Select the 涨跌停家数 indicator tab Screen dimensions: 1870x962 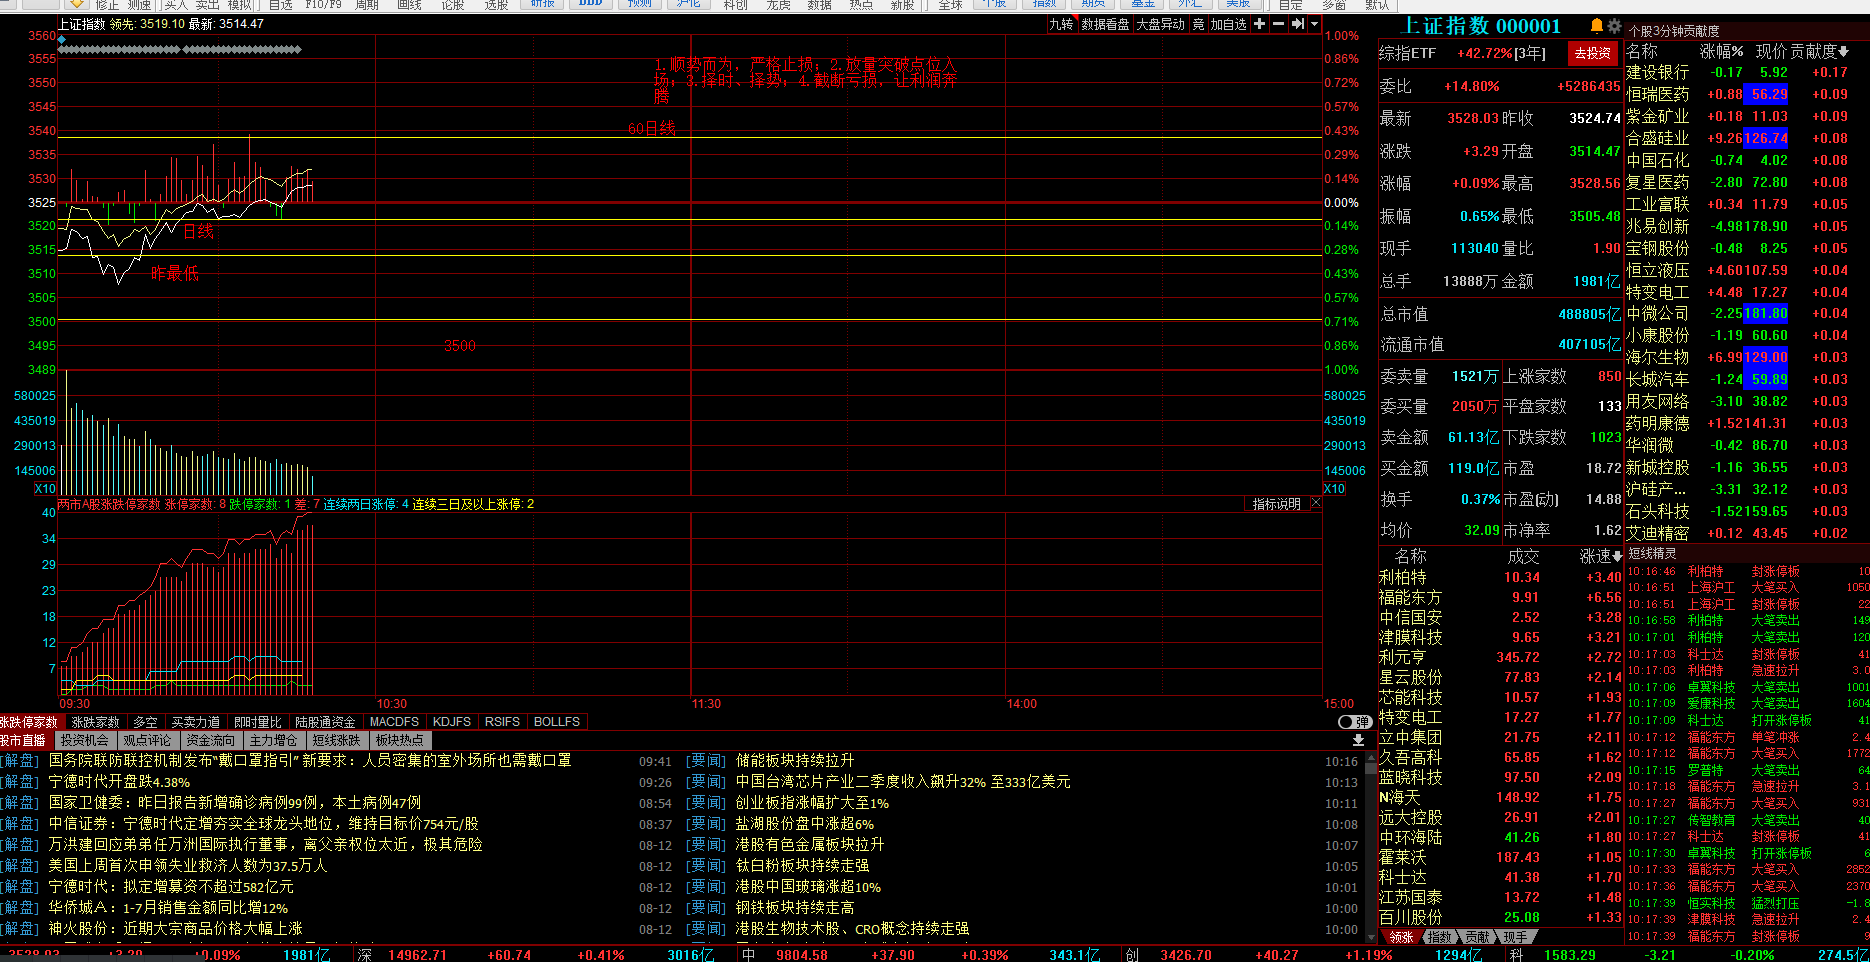(31, 722)
